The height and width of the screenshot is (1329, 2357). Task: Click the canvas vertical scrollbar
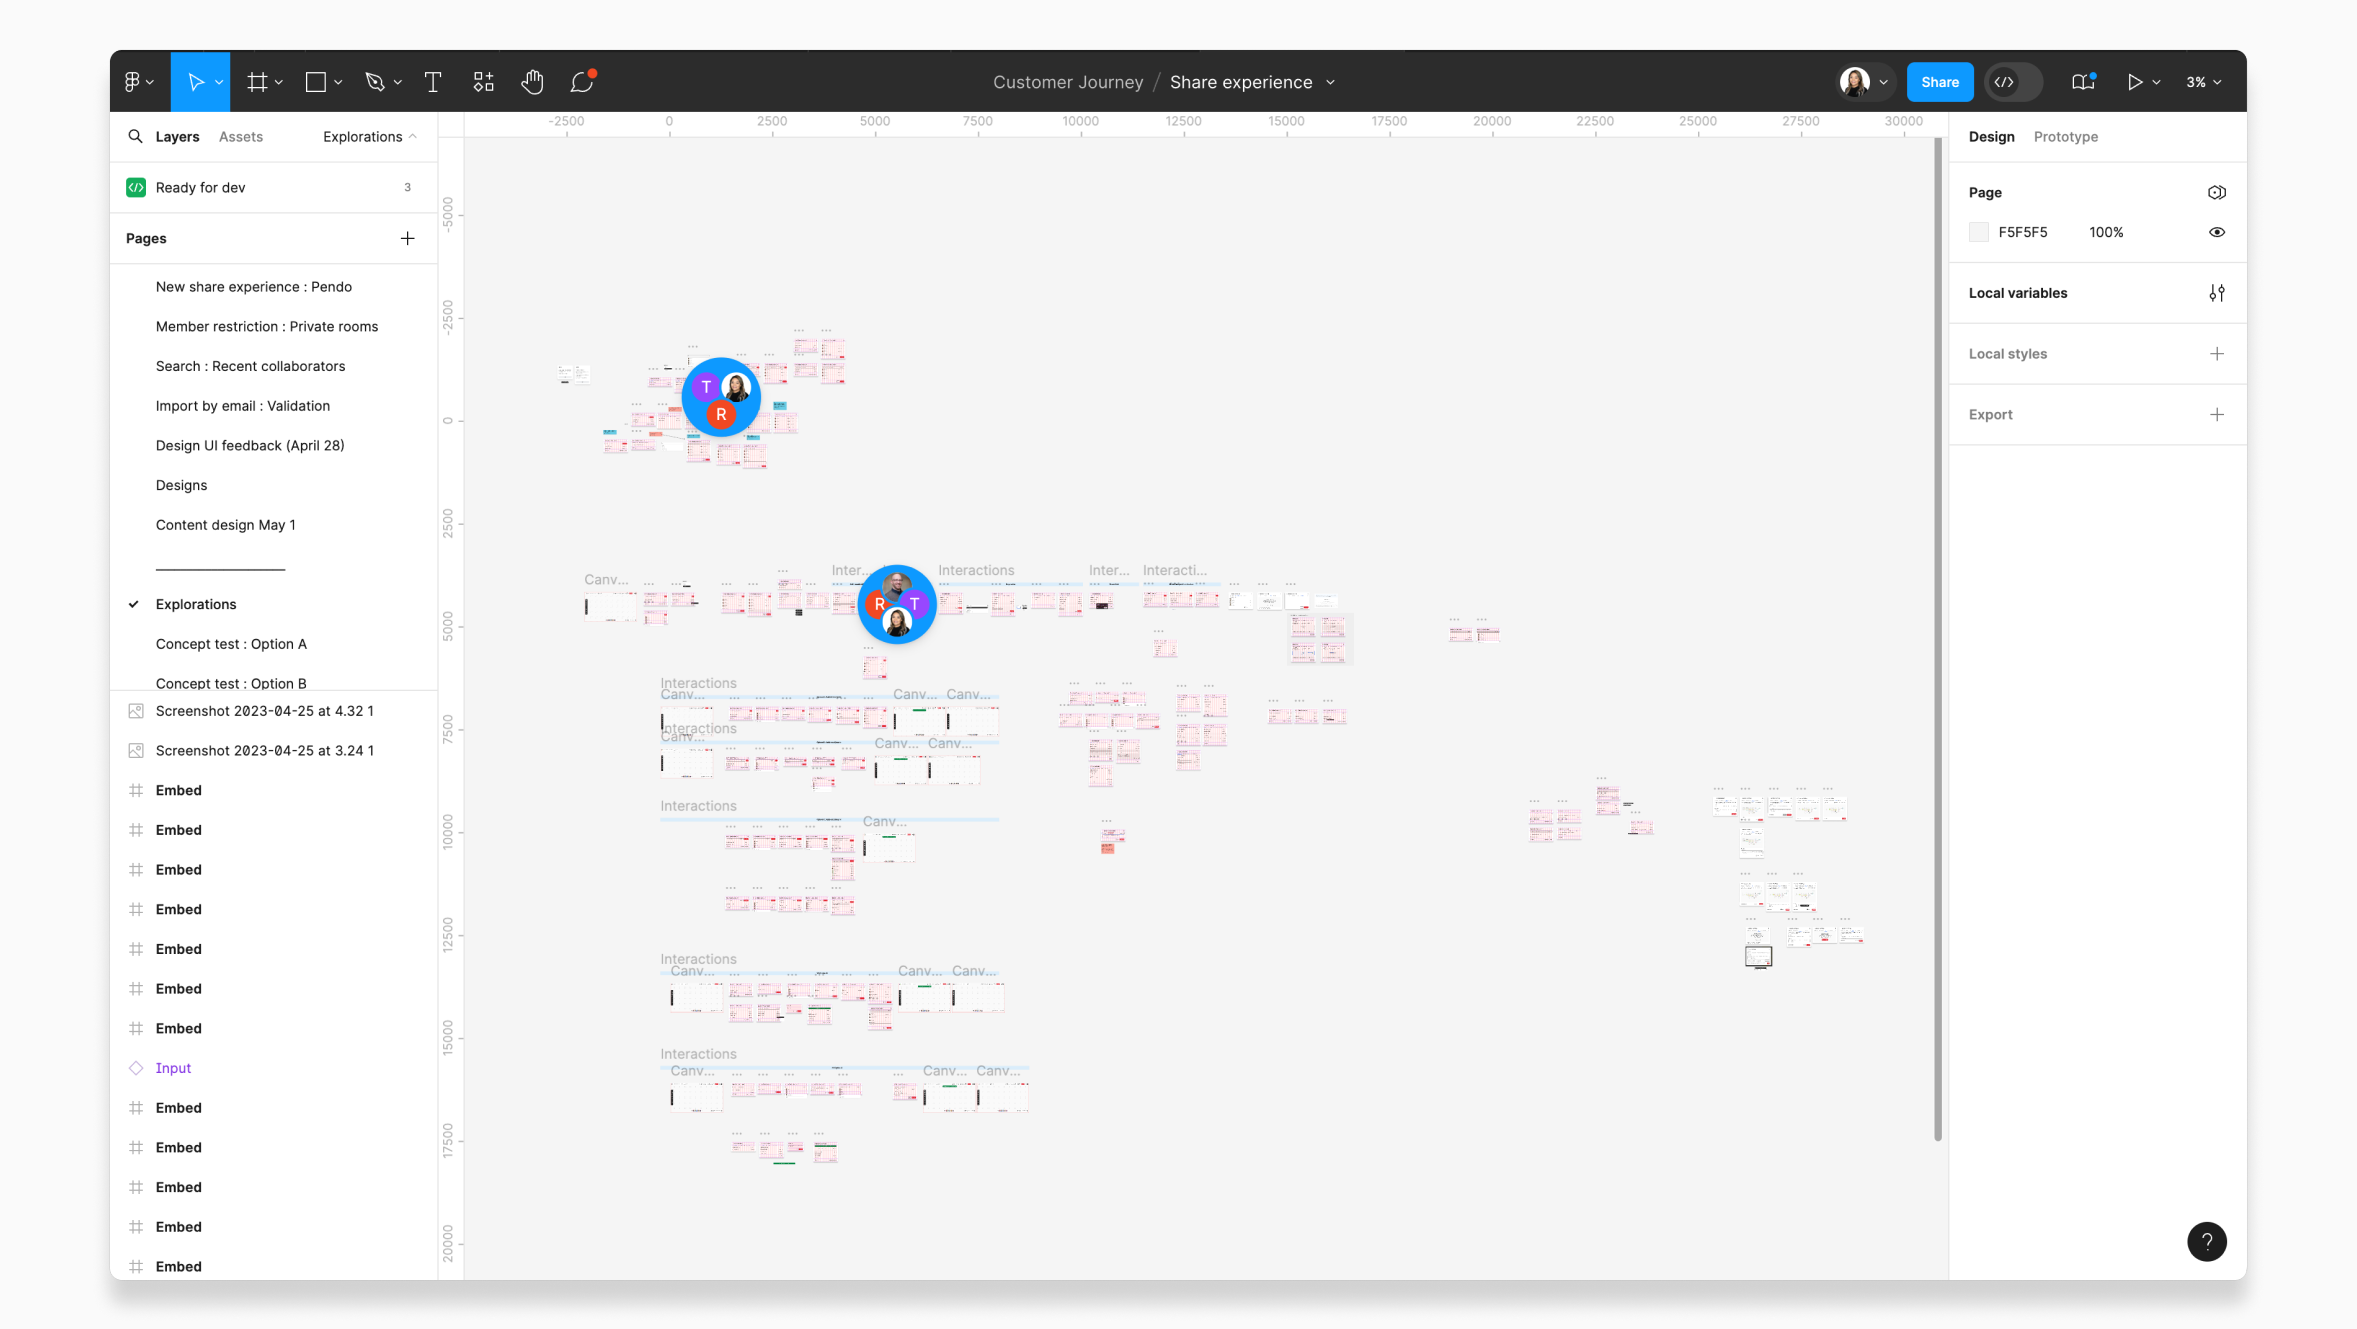coord(1937,640)
